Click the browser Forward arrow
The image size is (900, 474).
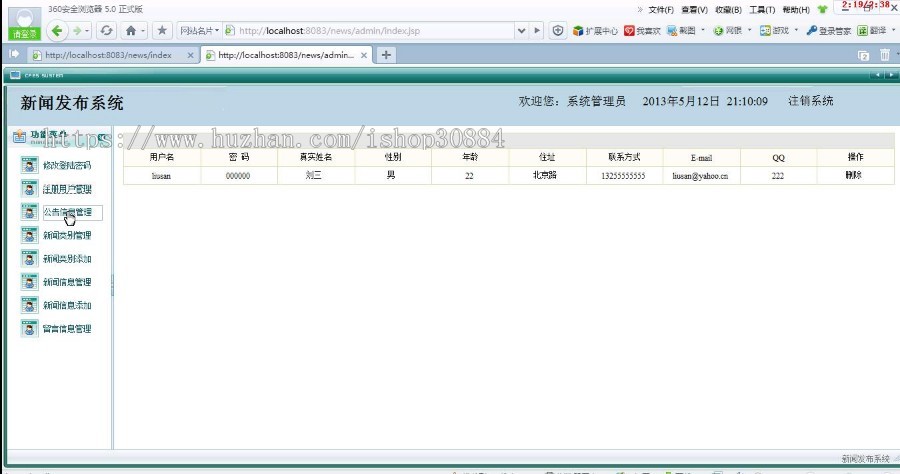pyautogui.click(x=76, y=30)
